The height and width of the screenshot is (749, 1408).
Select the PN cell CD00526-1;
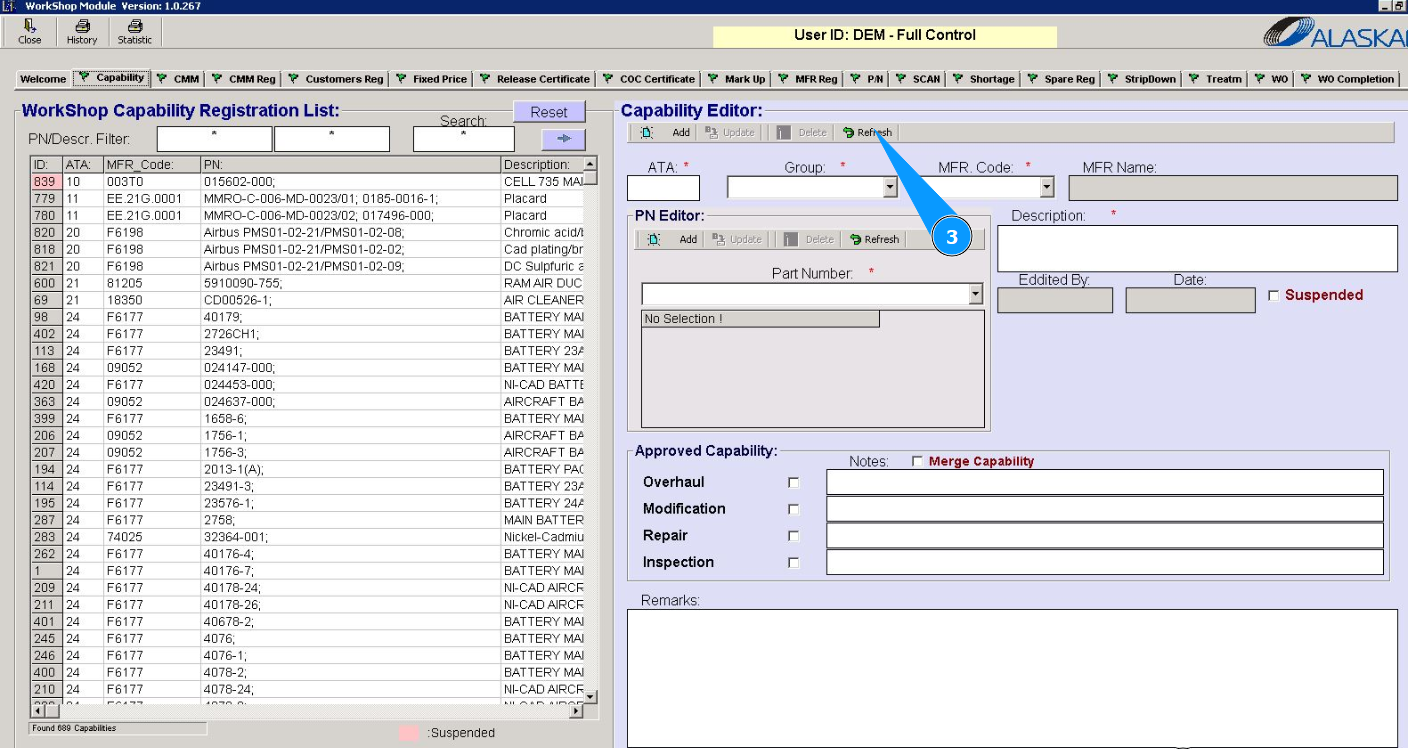pyautogui.click(x=350, y=300)
